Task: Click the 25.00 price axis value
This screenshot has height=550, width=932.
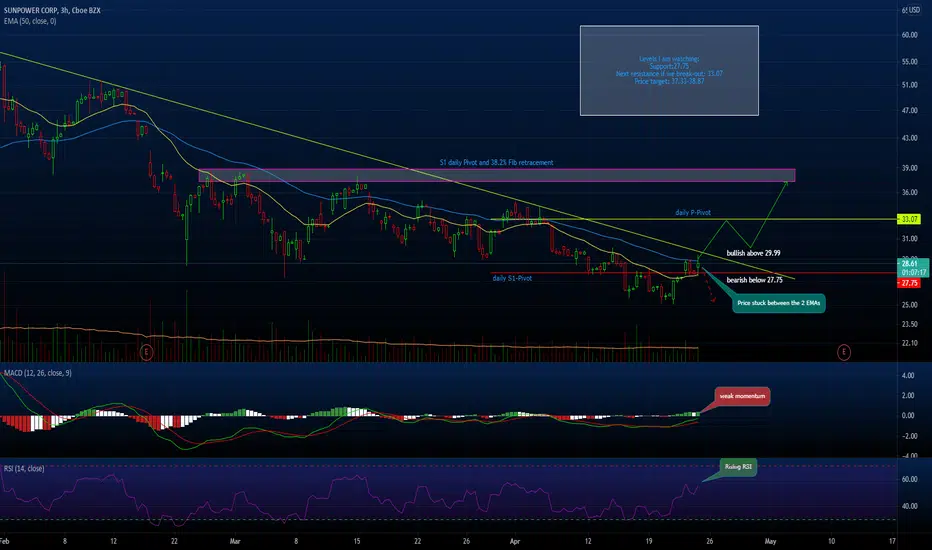Action: tap(909, 305)
